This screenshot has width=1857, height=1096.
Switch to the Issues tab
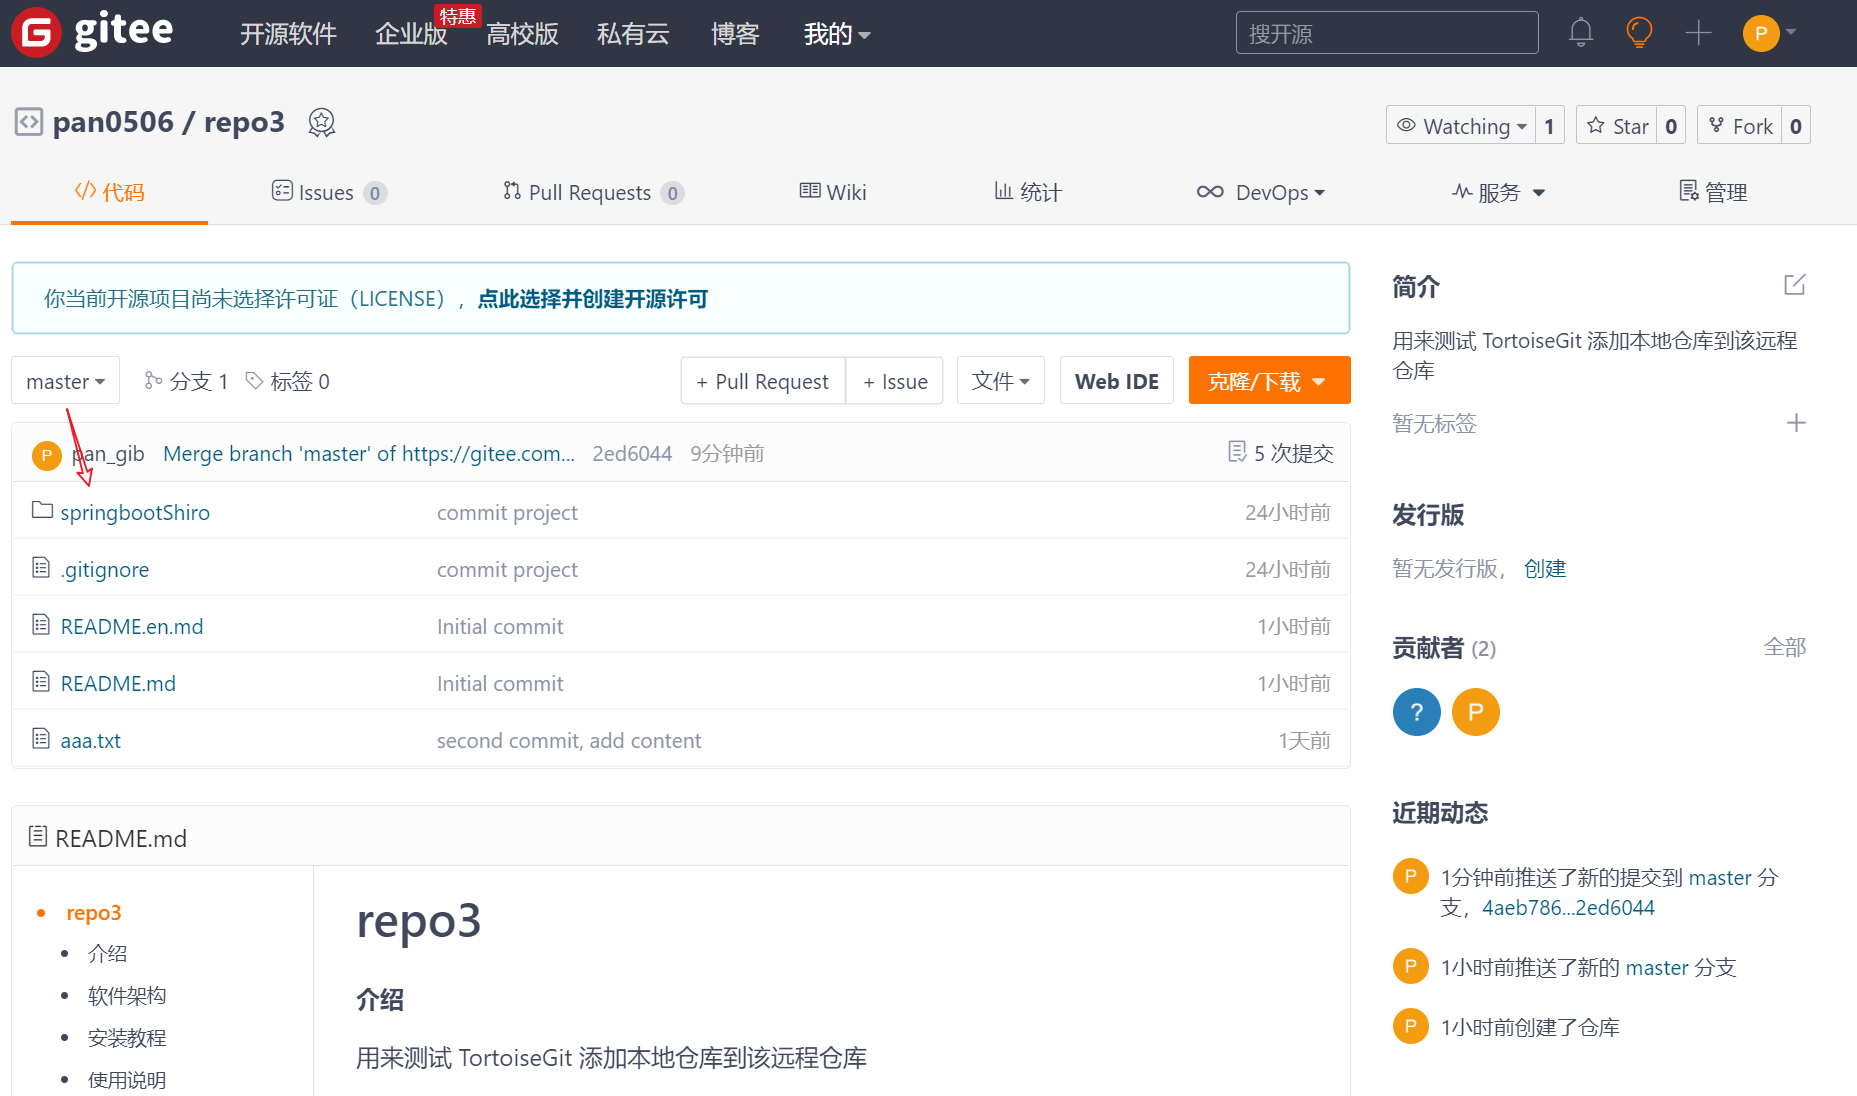327,192
